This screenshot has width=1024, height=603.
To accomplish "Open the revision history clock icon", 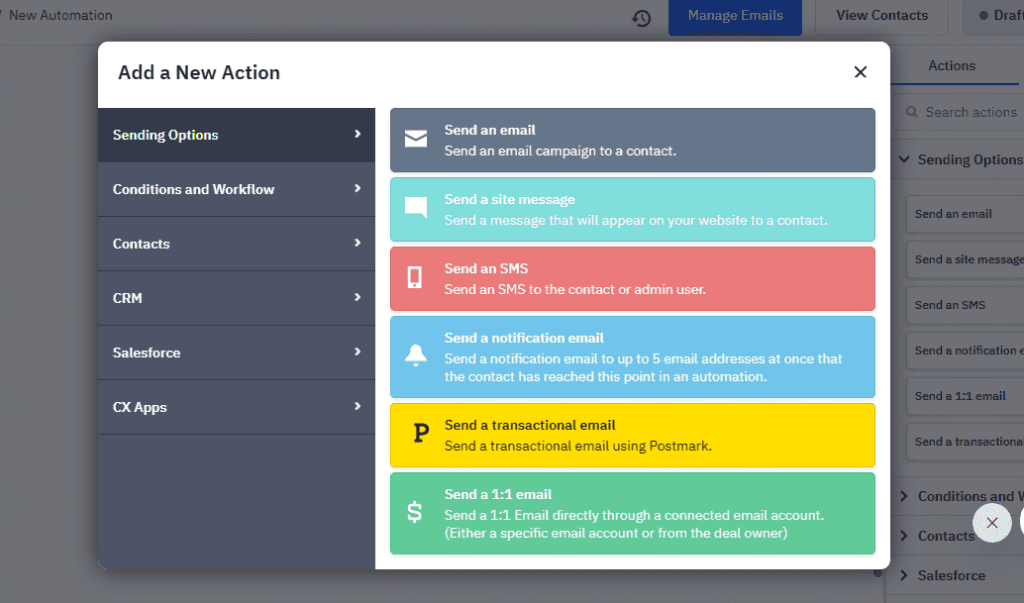I will coord(642,18).
